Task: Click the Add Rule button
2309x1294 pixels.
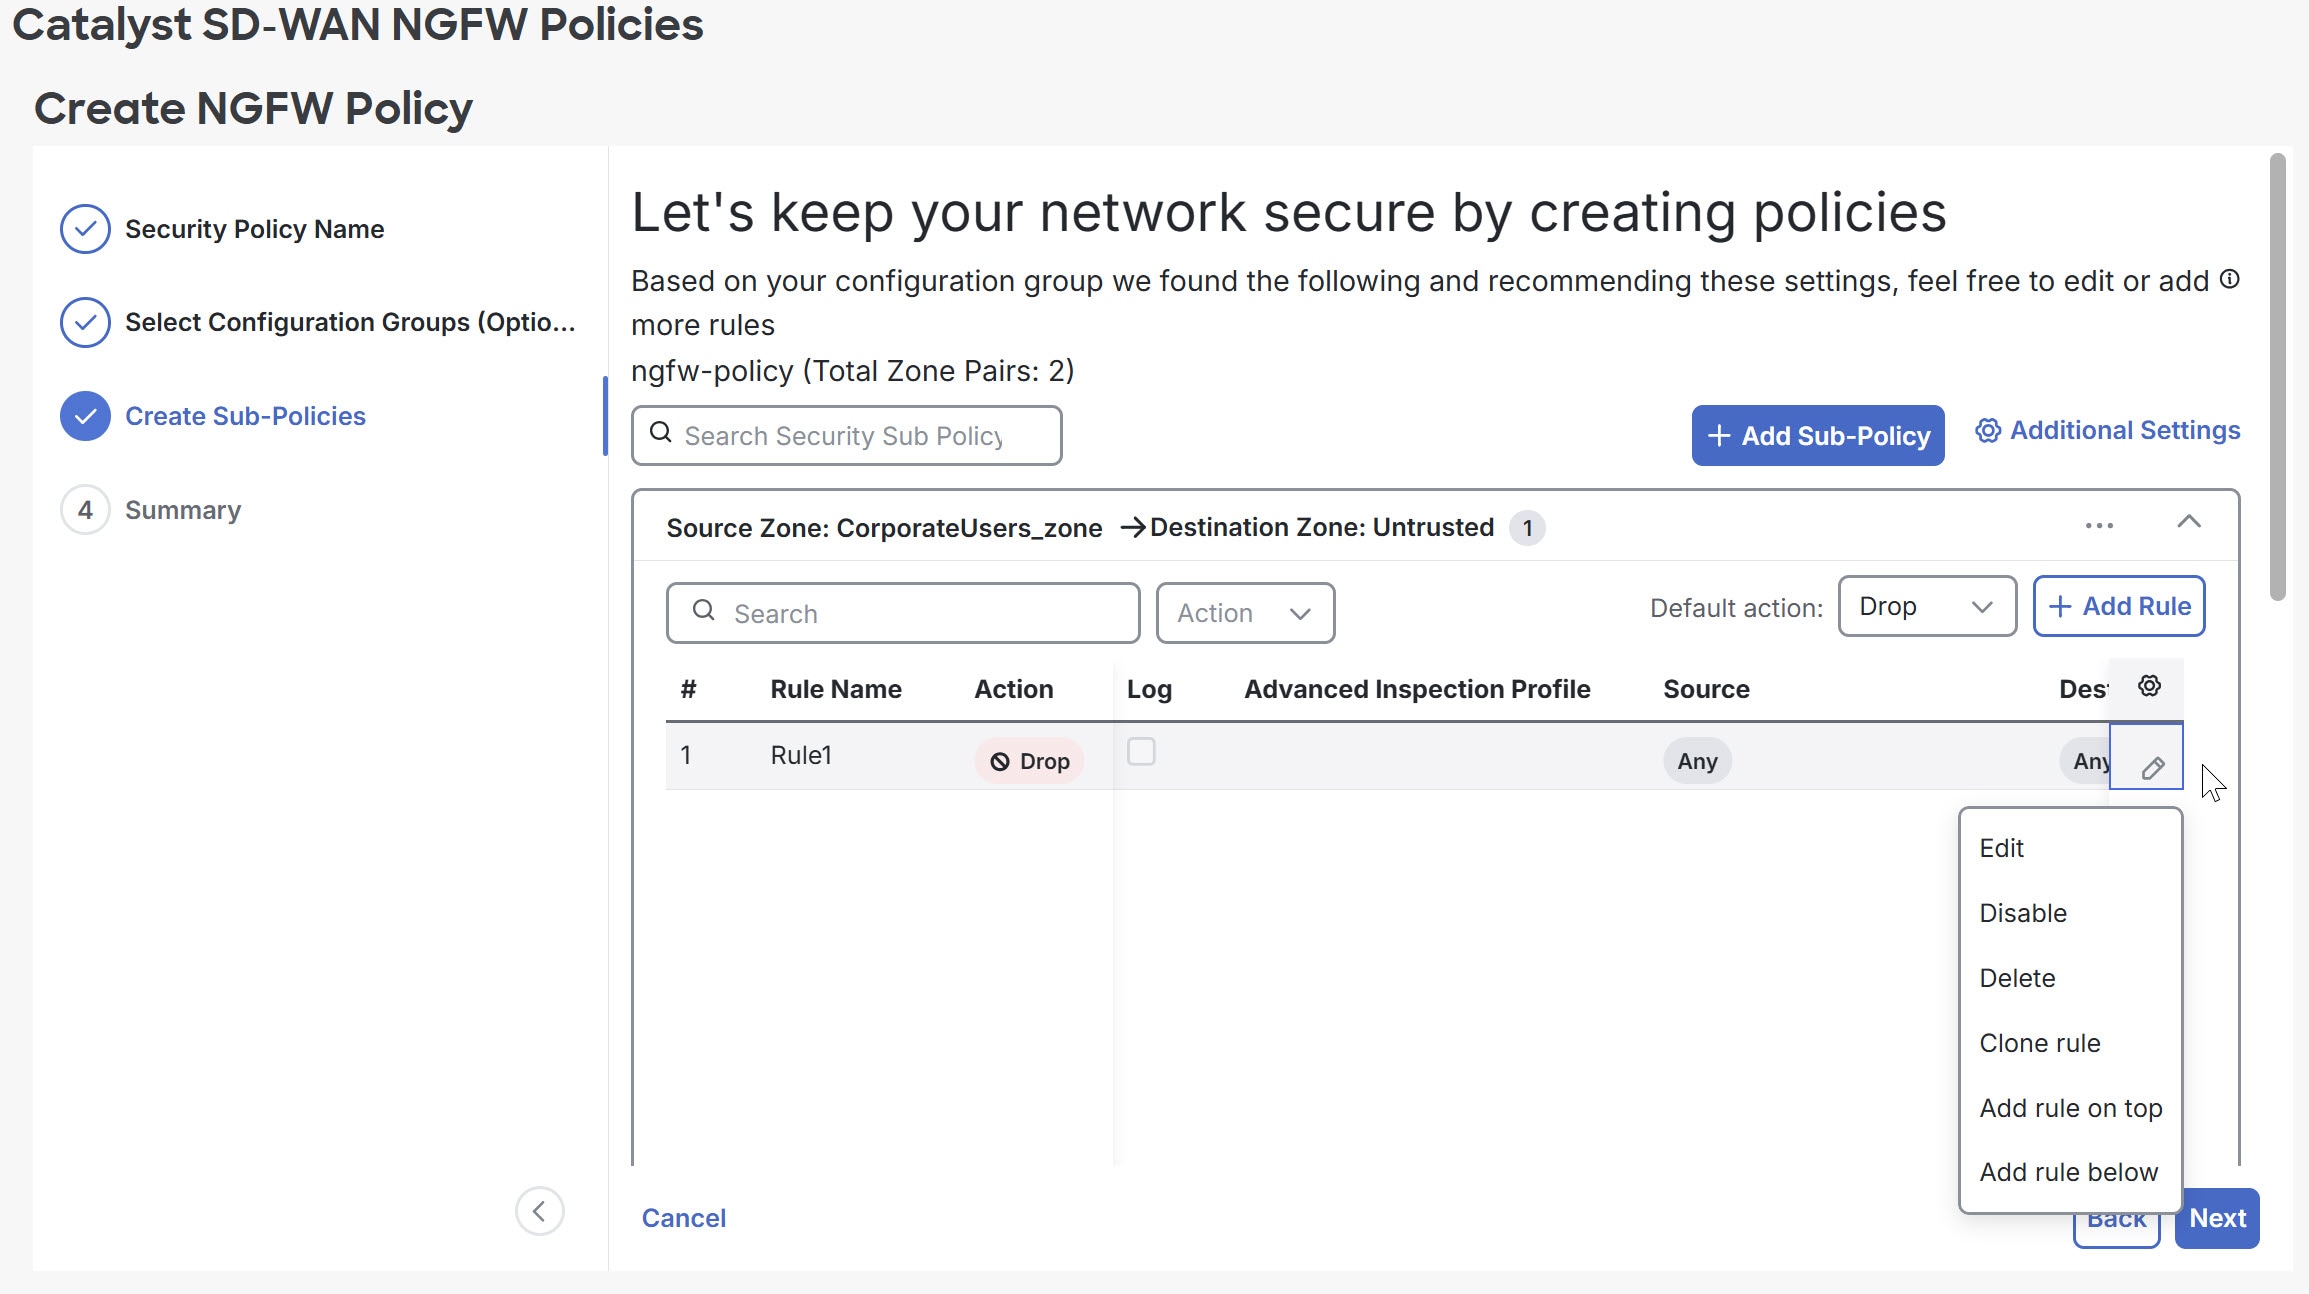Action: 2118,606
